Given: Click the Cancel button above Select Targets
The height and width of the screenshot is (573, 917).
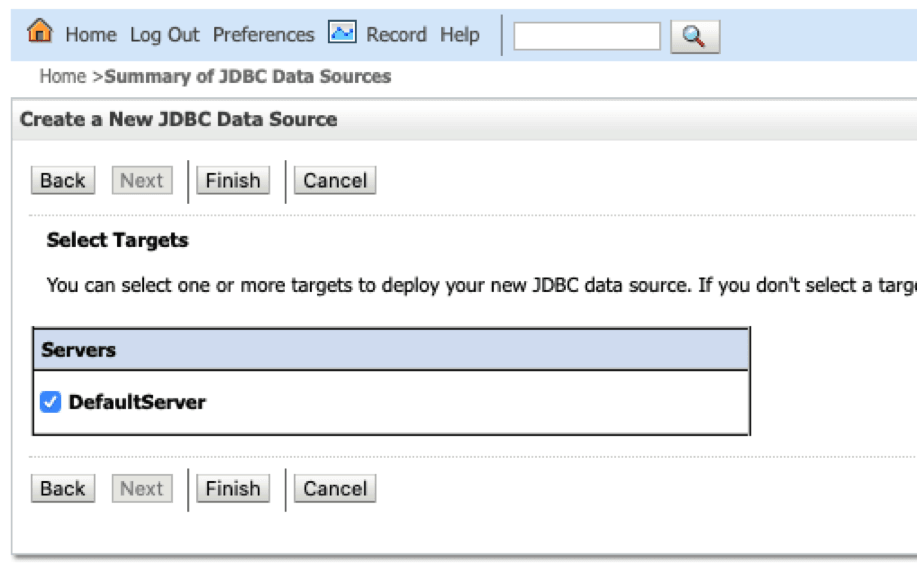Looking at the screenshot, I should click(x=335, y=180).
